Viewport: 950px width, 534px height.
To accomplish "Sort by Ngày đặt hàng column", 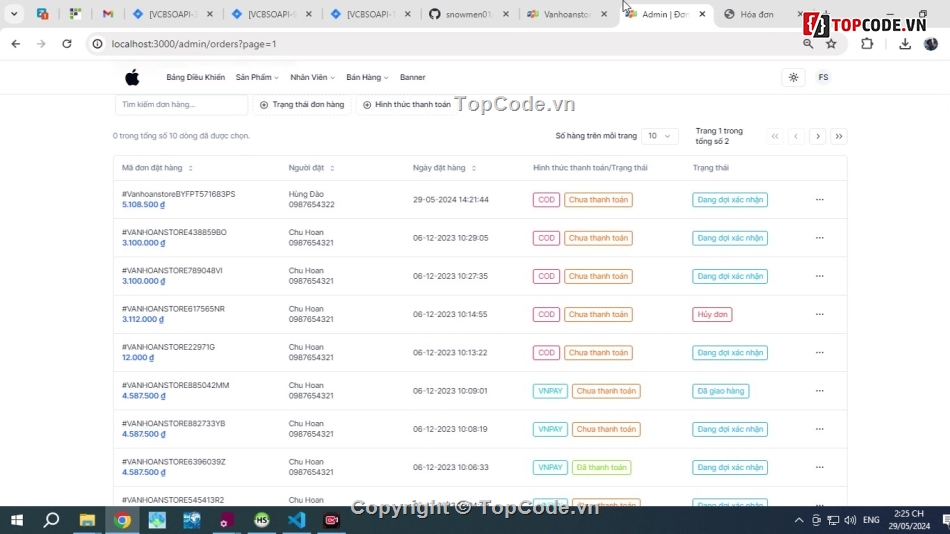I will tap(444, 168).
